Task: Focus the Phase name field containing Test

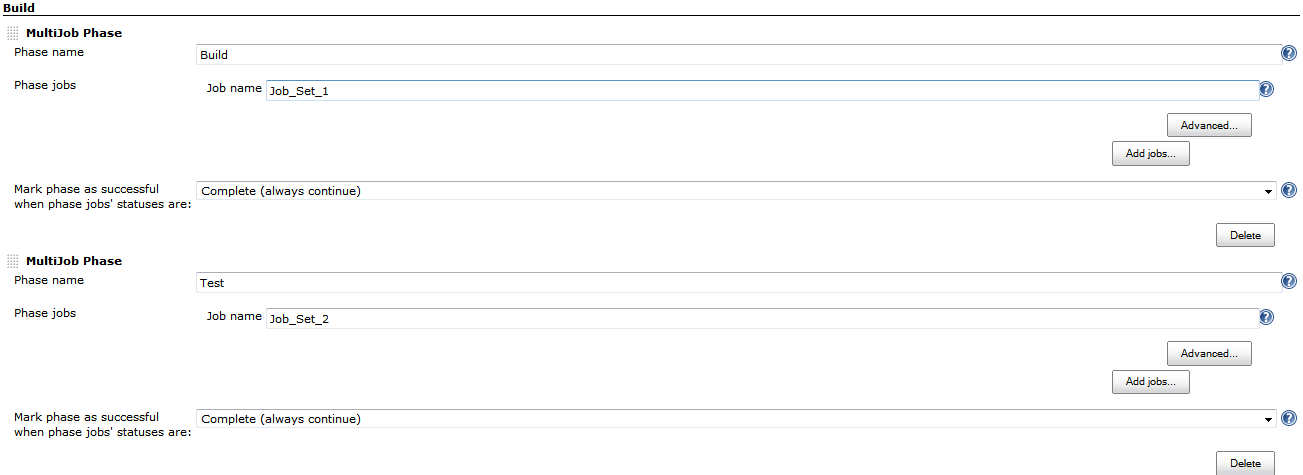Action: point(738,283)
